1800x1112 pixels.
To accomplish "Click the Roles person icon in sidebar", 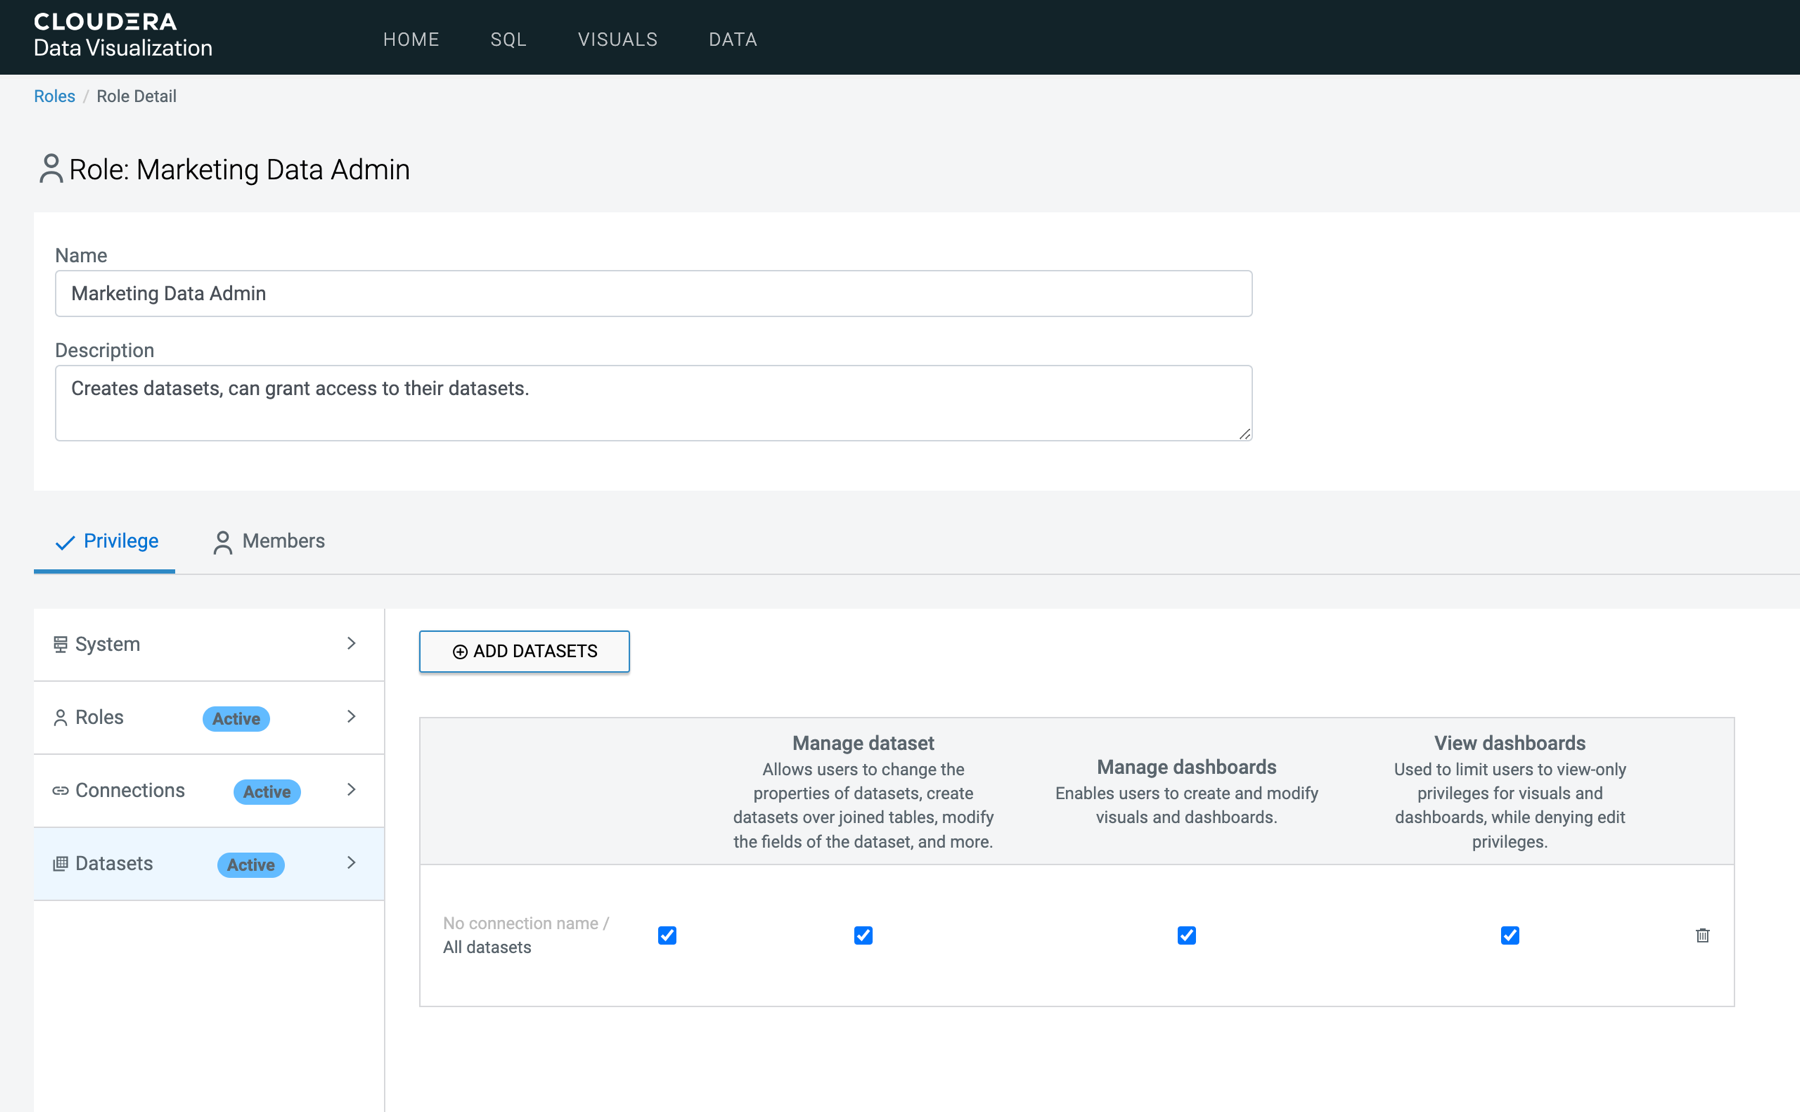I will 60,718.
